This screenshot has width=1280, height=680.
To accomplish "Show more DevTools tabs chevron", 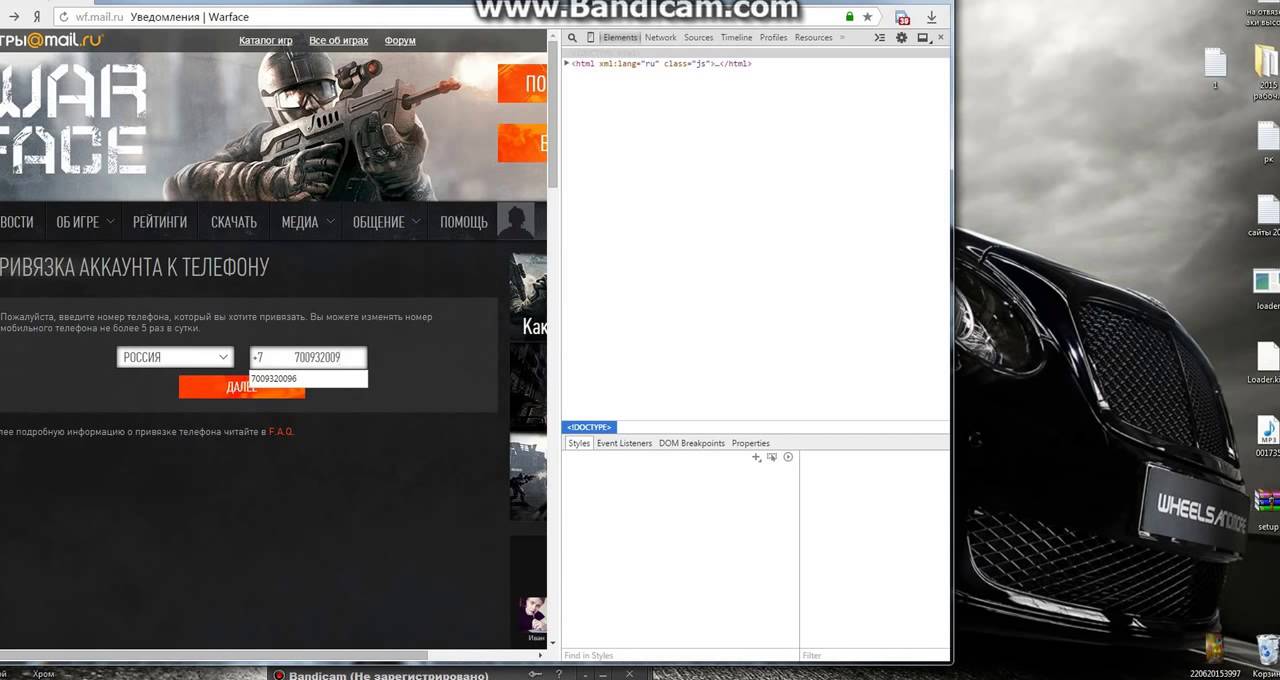I will point(842,38).
